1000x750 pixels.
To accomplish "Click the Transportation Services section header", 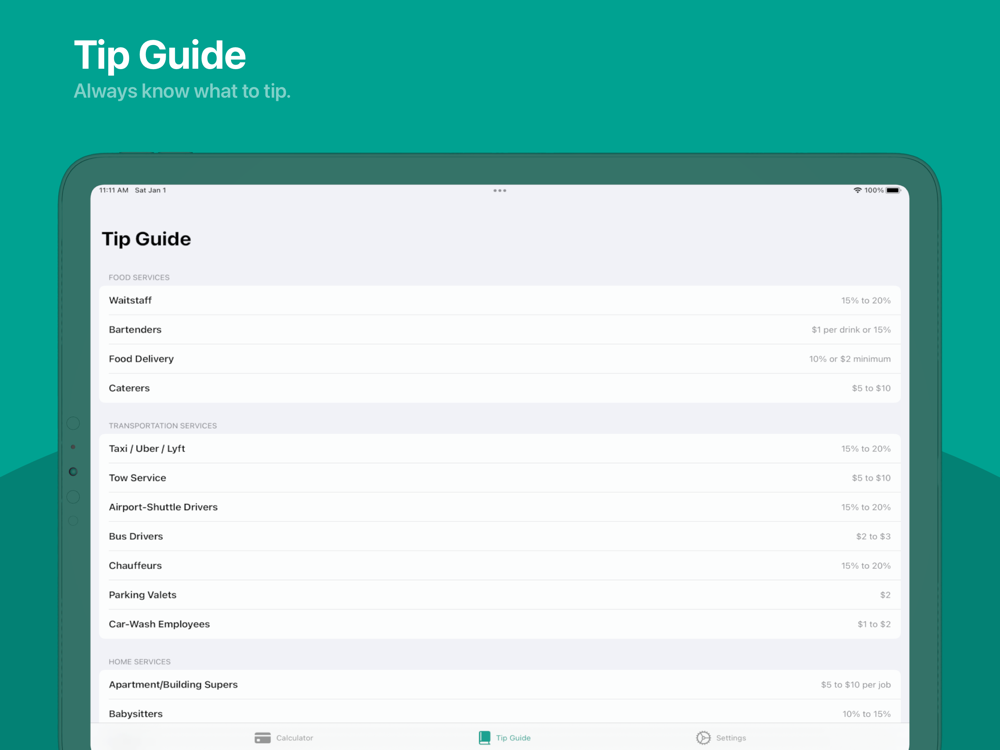I will pos(163,425).
